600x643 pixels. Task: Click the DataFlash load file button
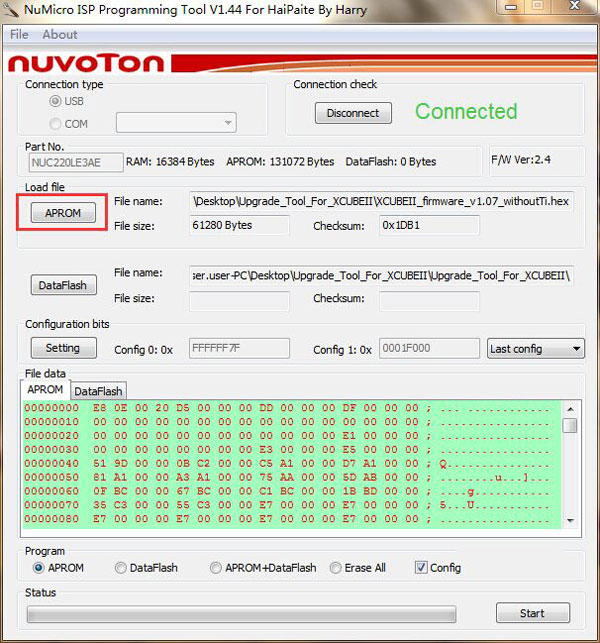click(x=64, y=285)
